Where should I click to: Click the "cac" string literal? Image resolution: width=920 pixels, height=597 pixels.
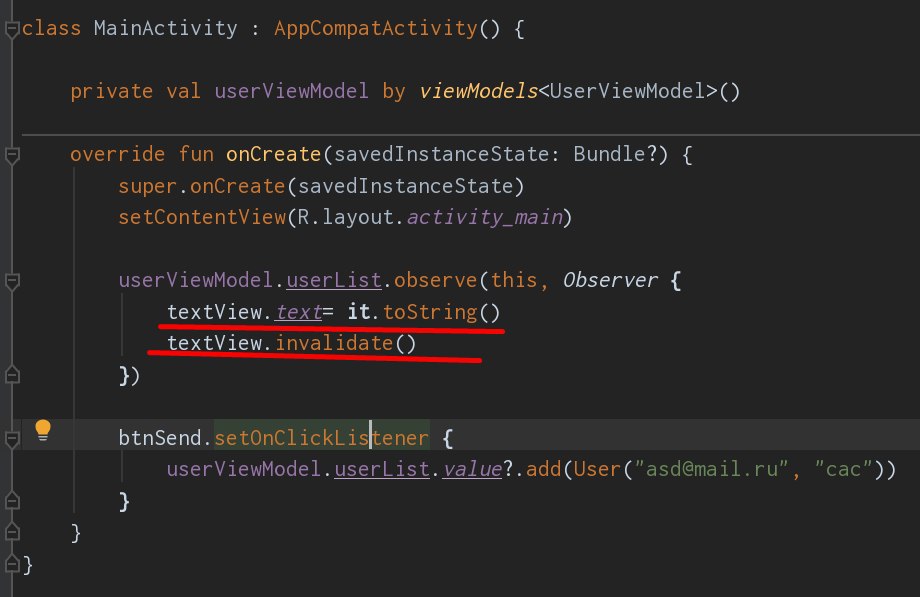pyautogui.click(x=843, y=469)
